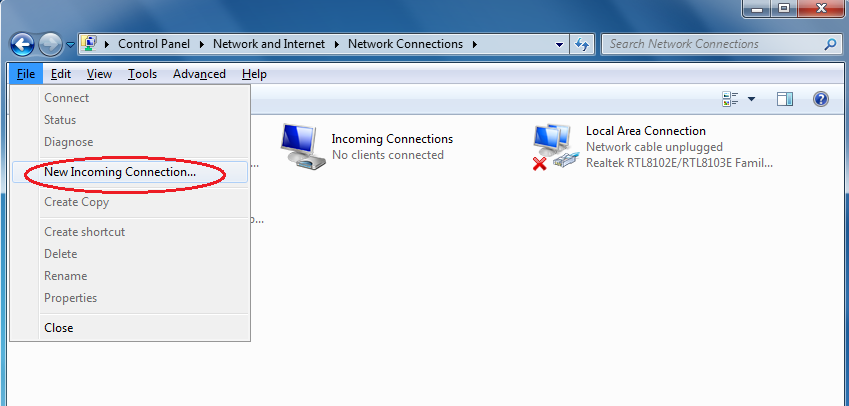This screenshot has height=406, width=849.
Task: Select the Incoming Connections icon
Action: [x=302, y=147]
